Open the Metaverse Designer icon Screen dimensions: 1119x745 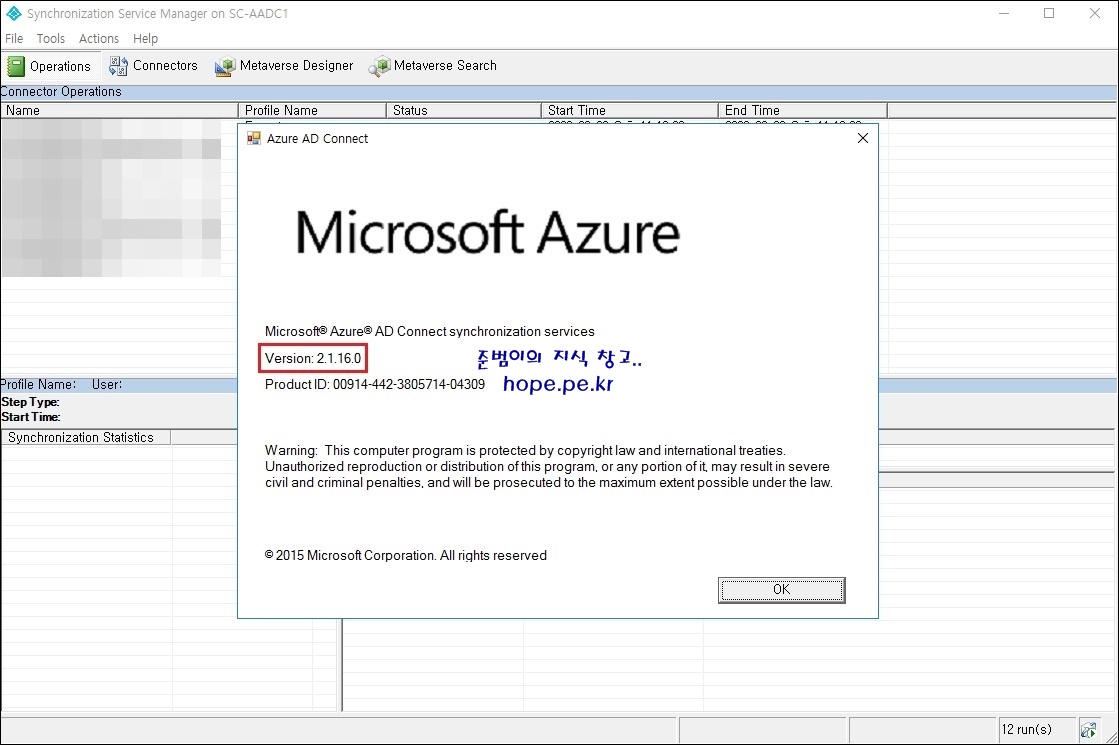pos(225,66)
